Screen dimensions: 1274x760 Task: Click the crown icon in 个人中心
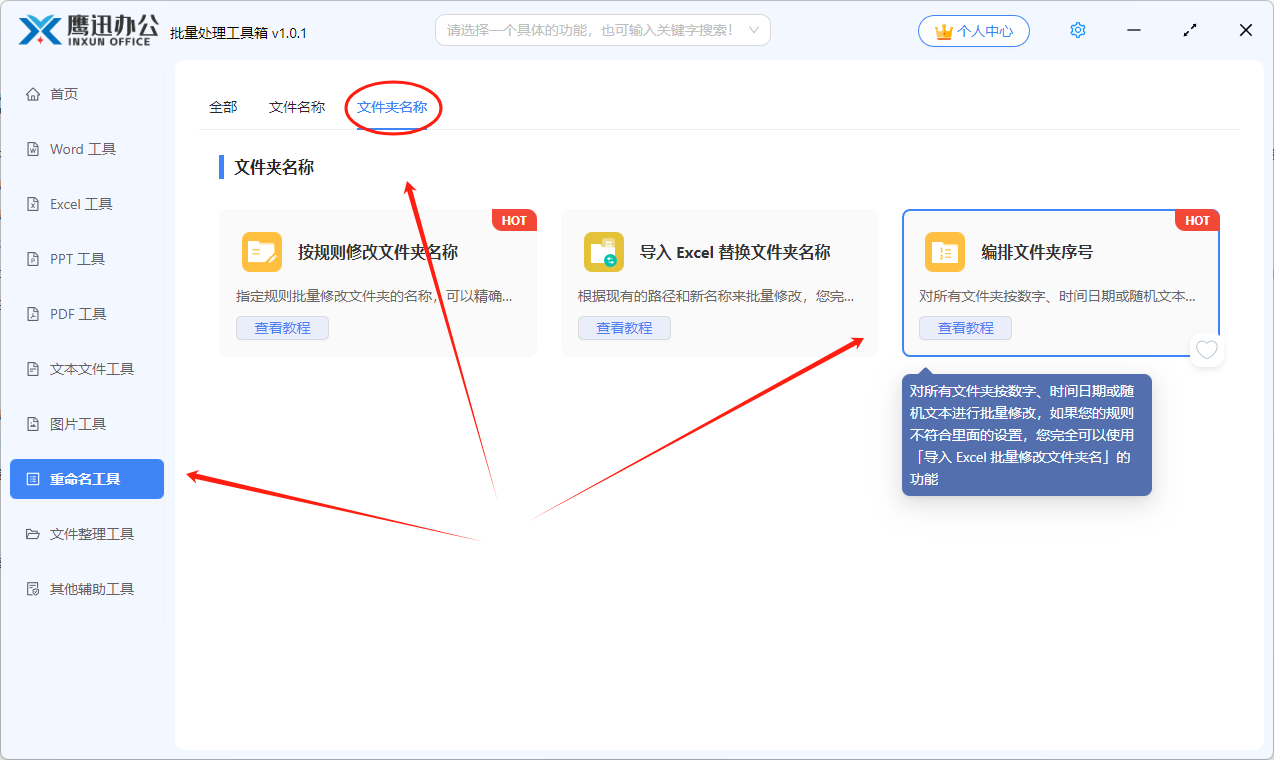[x=943, y=32]
